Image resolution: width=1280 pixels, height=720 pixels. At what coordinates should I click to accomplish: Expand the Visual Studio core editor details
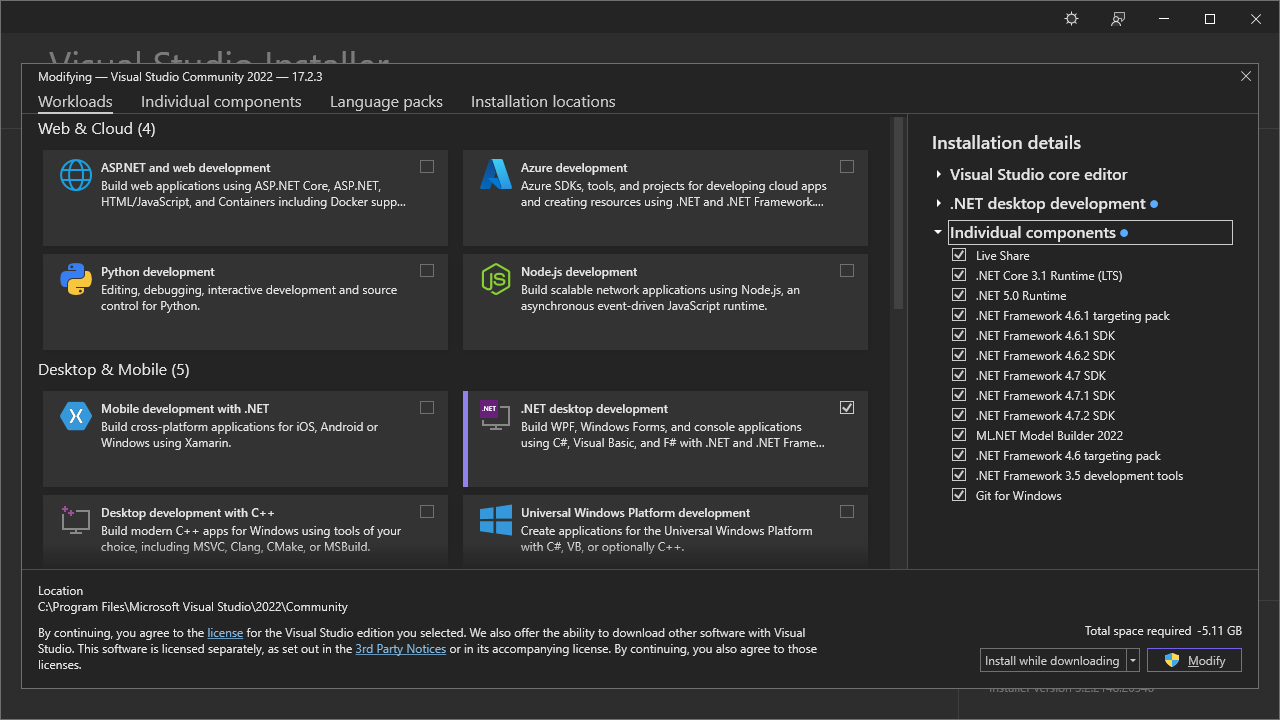pos(938,174)
